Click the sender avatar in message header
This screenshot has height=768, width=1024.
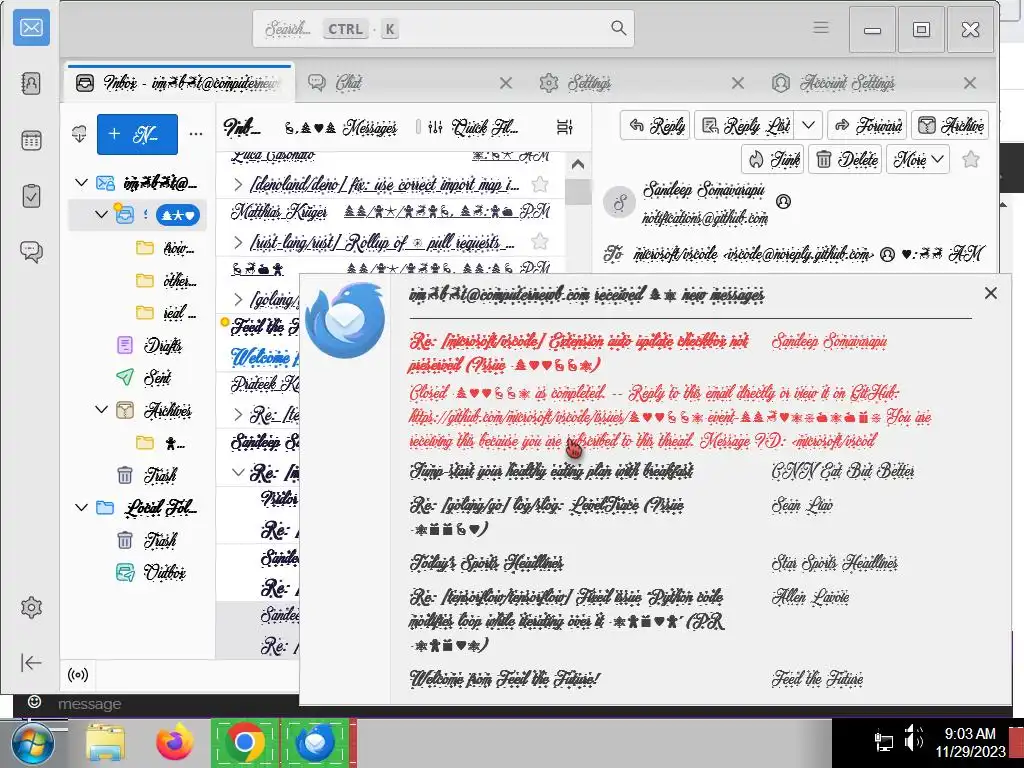[x=619, y=202]
